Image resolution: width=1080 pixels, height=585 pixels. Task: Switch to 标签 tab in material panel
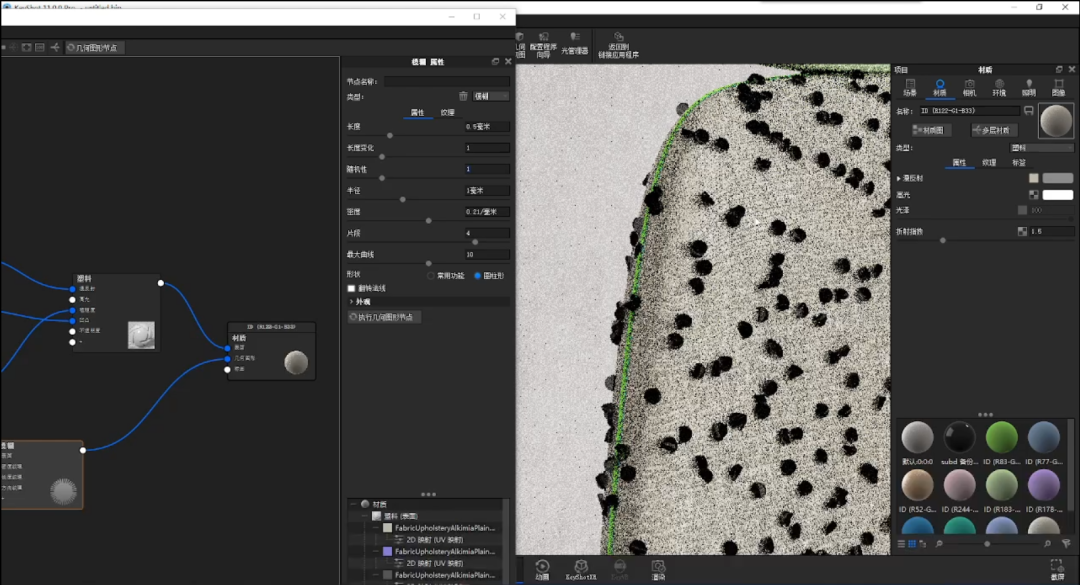point(1019,163)
